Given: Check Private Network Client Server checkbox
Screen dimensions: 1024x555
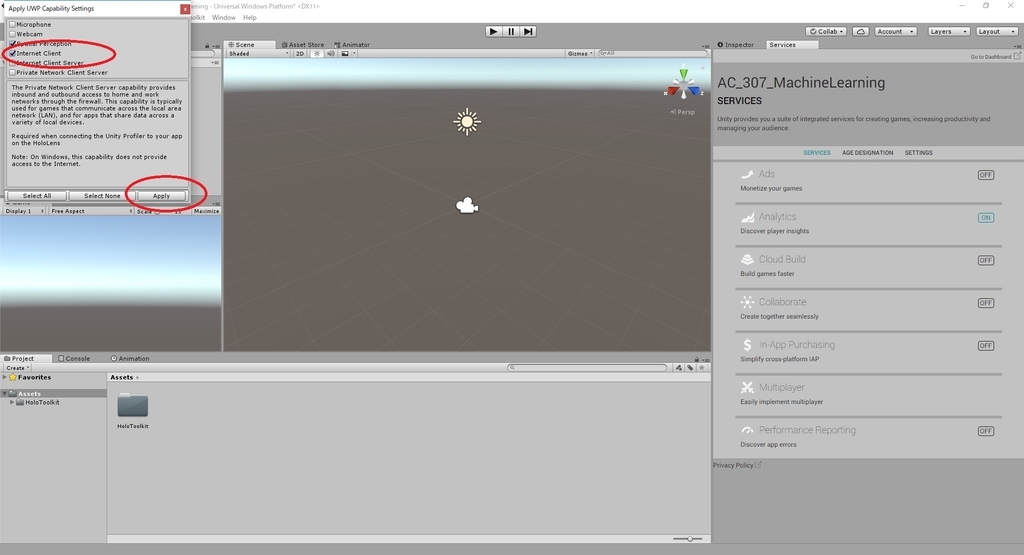Looking at the screenshot, I should [x=12, y=72].
